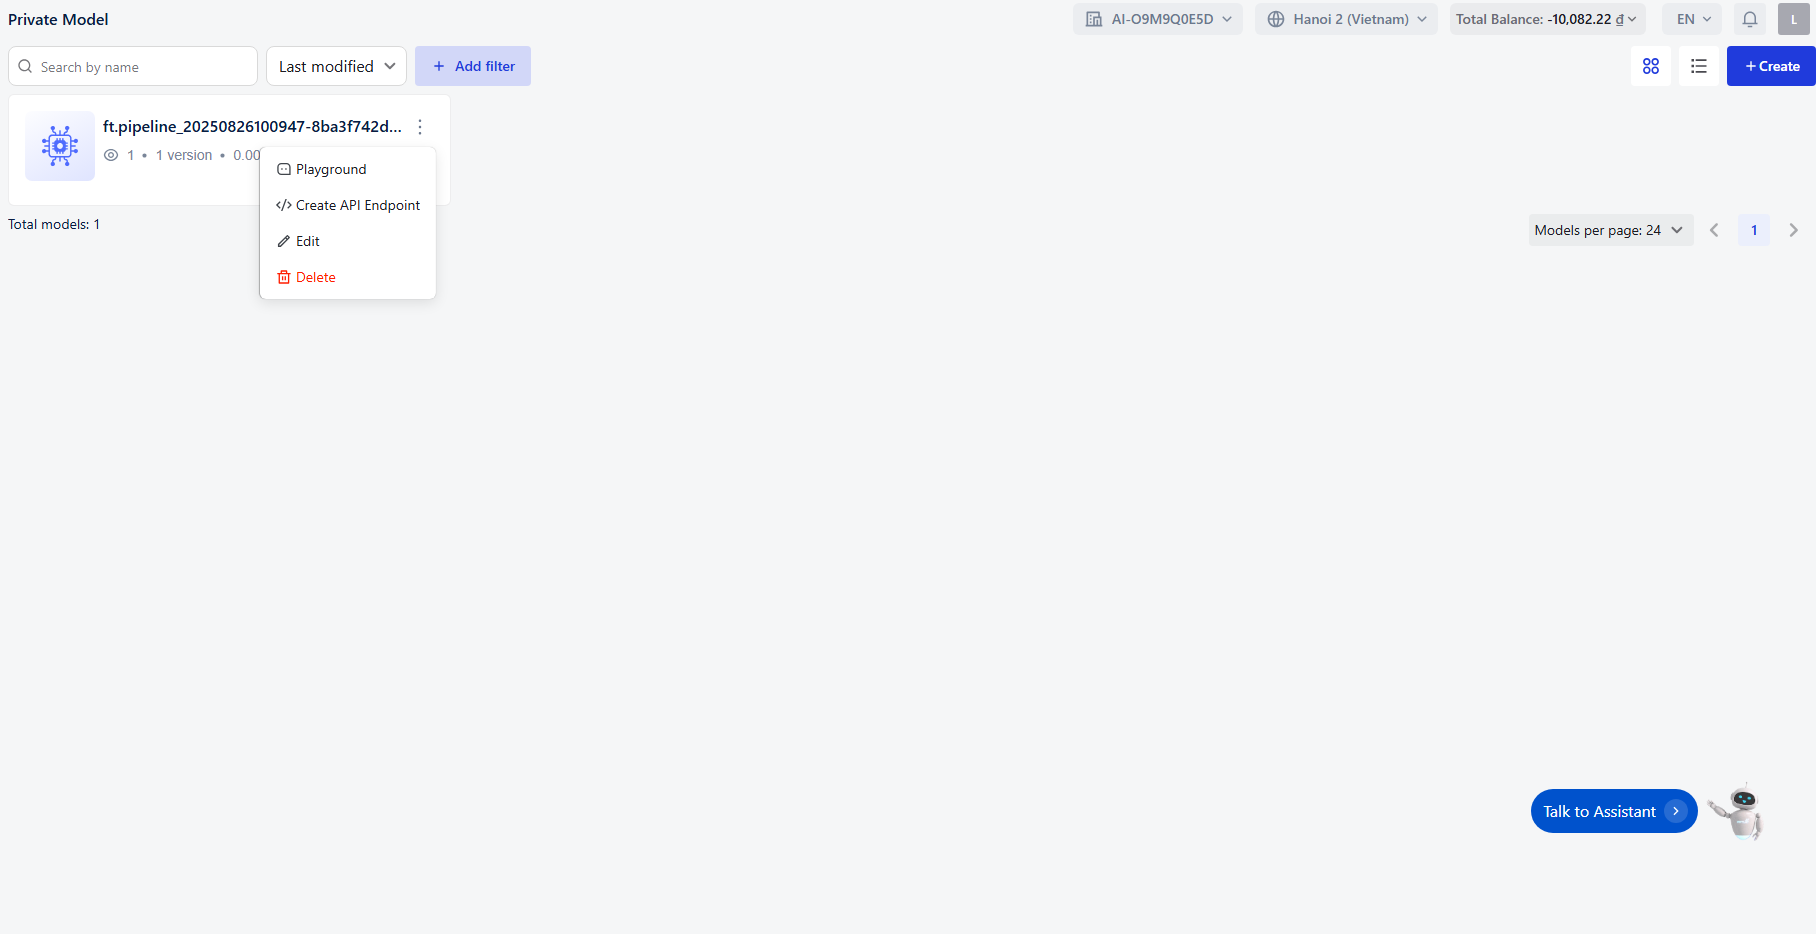1816x934 pixels.
Task: Select Playground from the context menu
Action: coord(331,169)
